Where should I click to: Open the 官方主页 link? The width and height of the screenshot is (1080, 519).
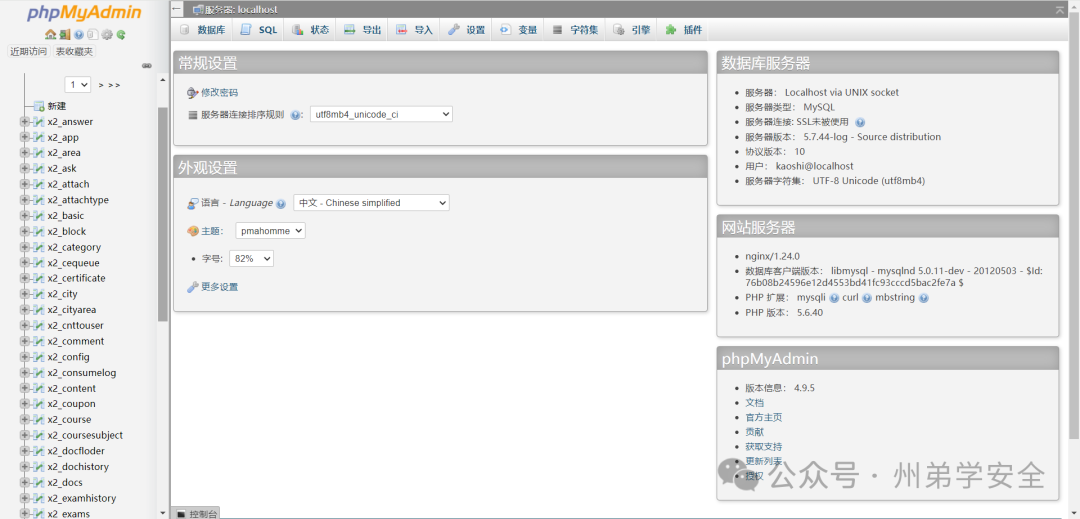coord(763,417)
